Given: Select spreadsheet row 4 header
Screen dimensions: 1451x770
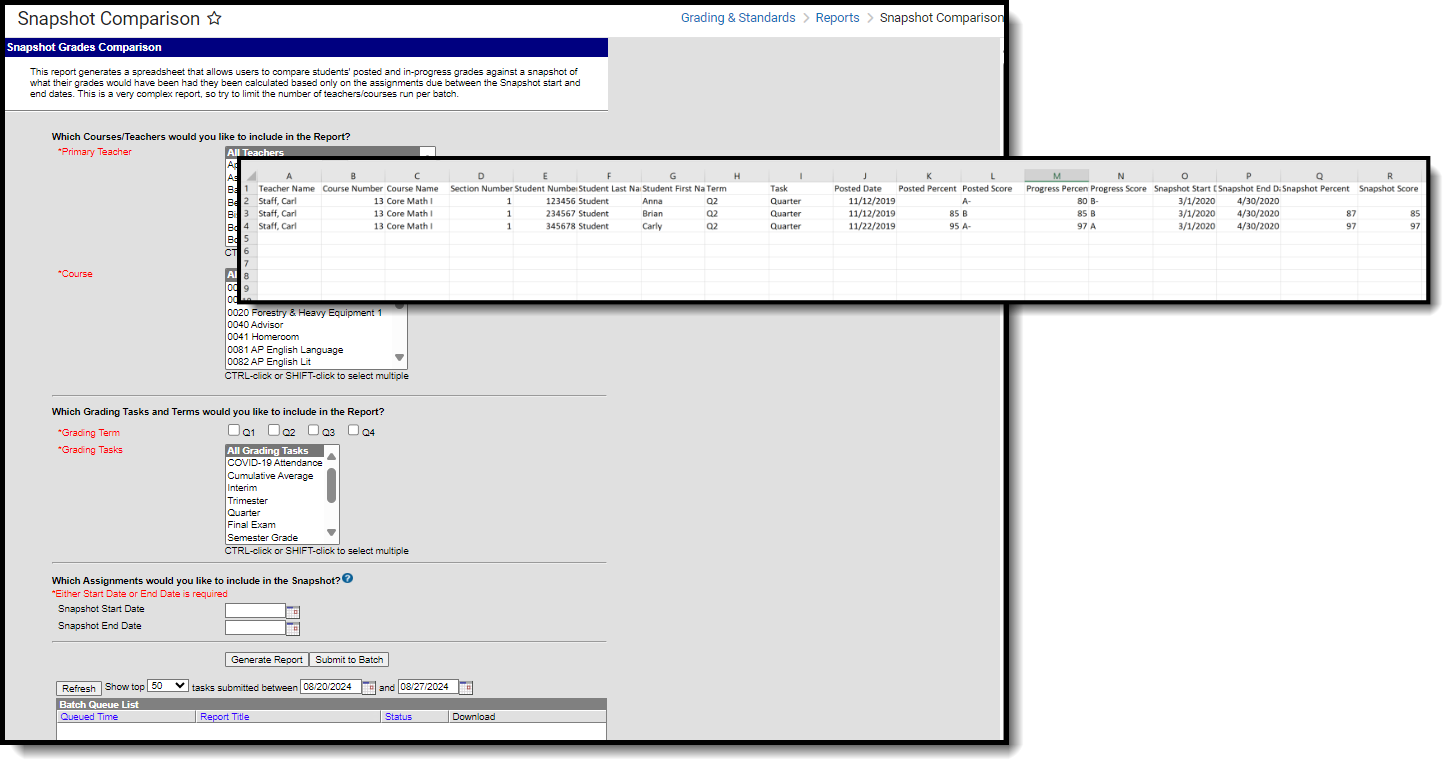Looking at the screenshot, I should (x=247, y=226).
